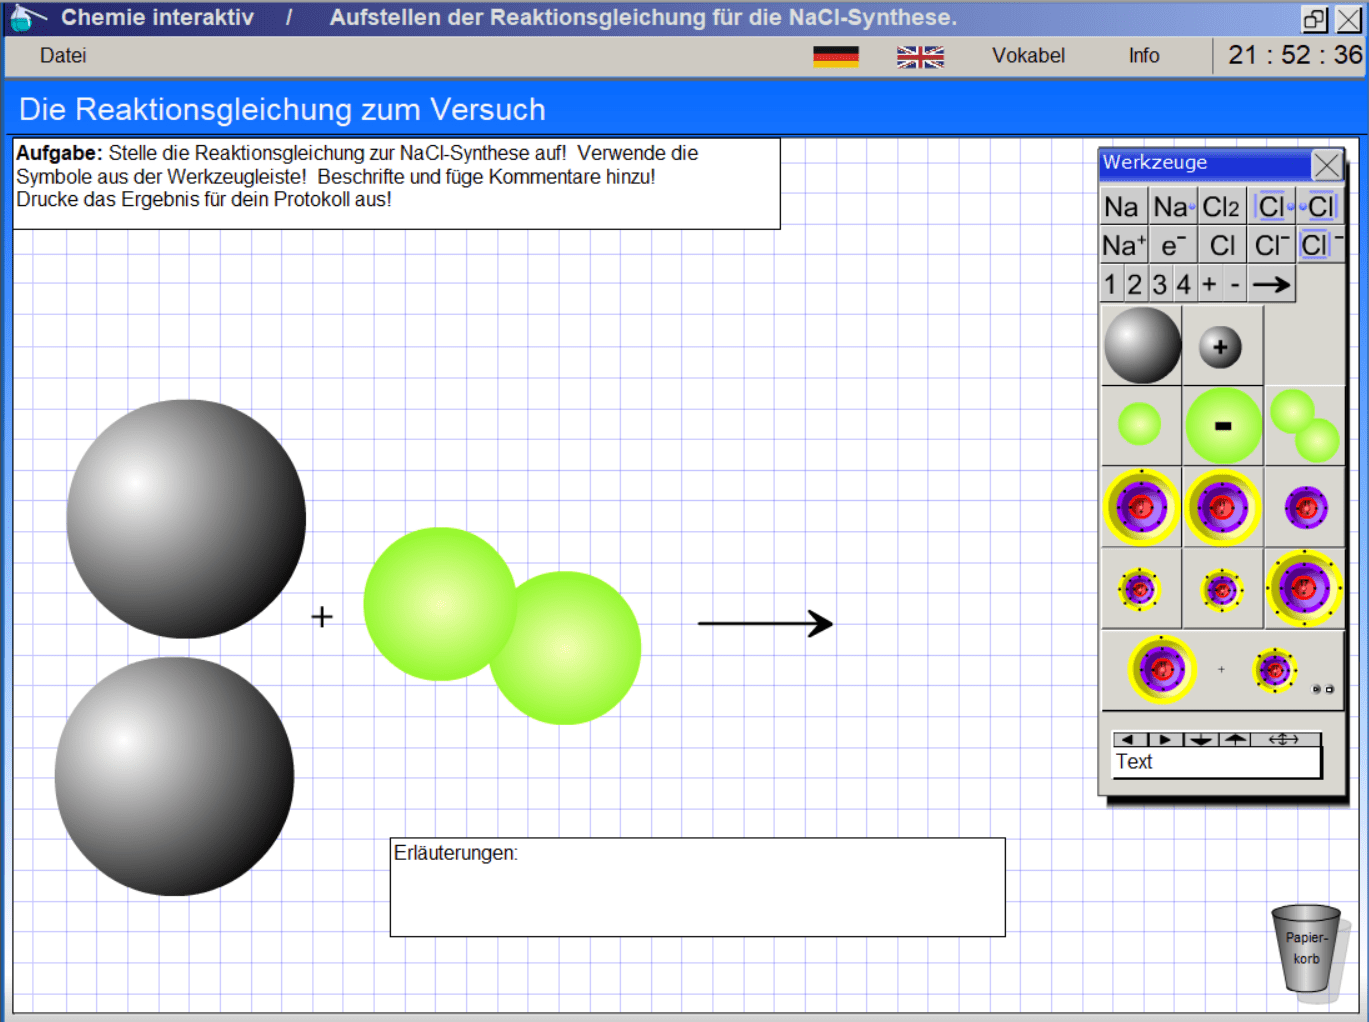Switch language to German flag

coord(835,57)
